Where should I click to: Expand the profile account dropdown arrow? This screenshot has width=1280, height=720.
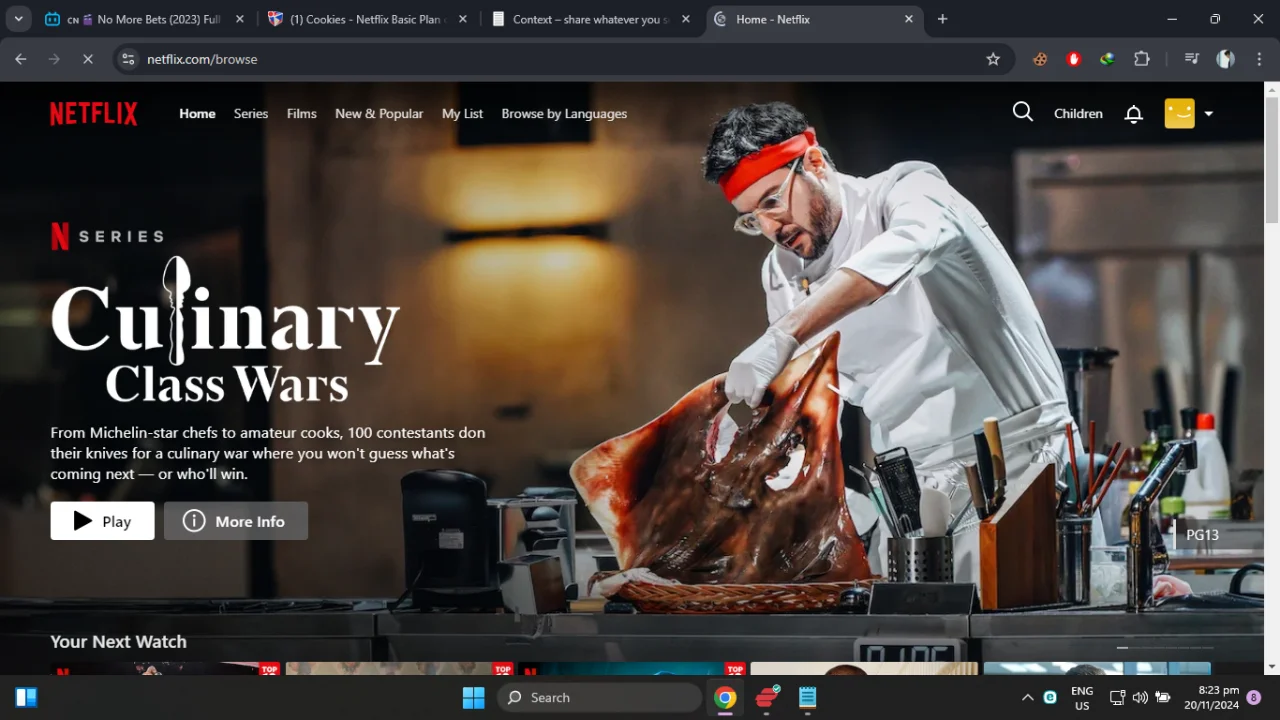(1208, 114)
